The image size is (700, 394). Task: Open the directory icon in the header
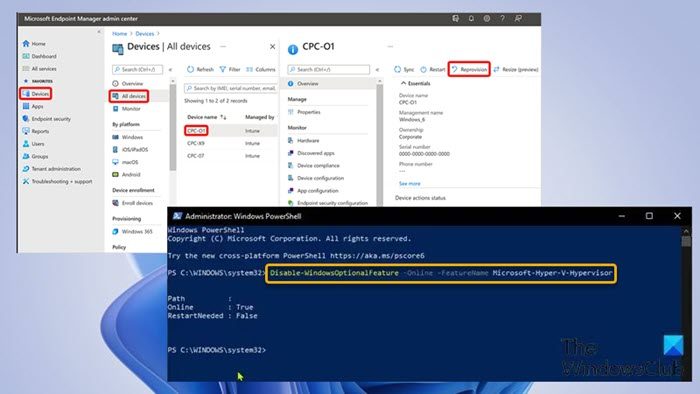[x=455, y=18]
